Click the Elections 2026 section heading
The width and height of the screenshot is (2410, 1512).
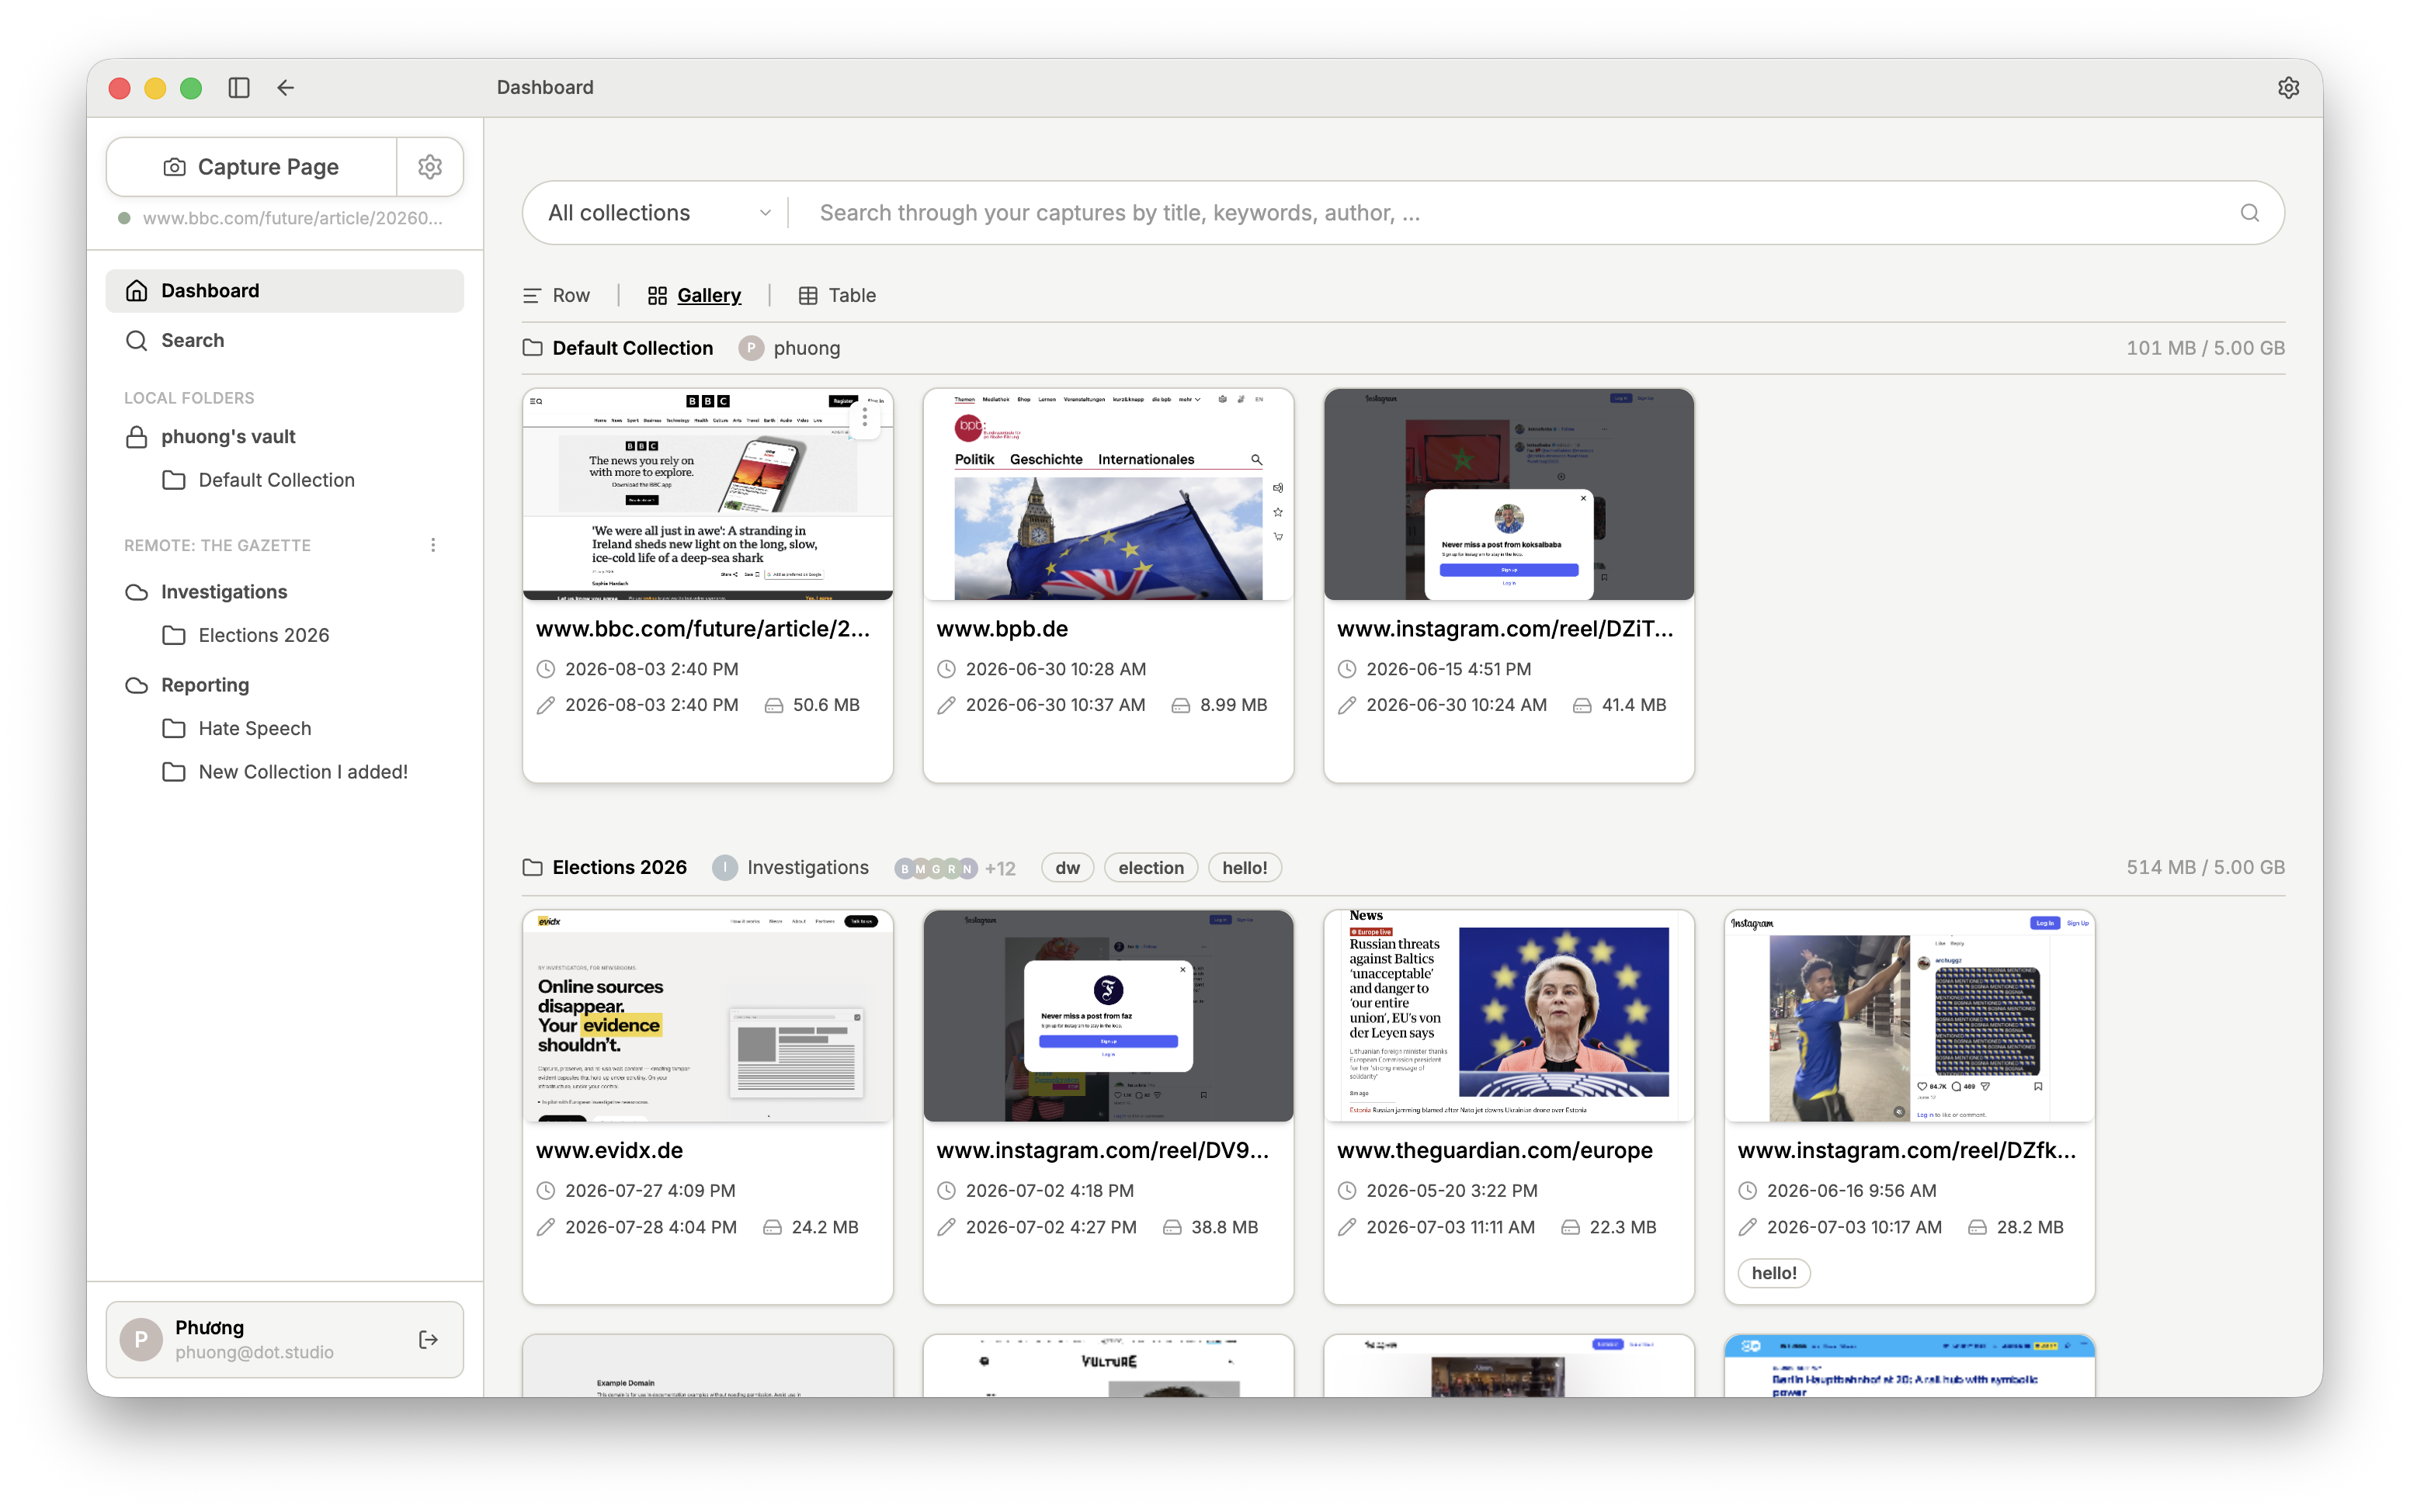[x=620, y=868]
